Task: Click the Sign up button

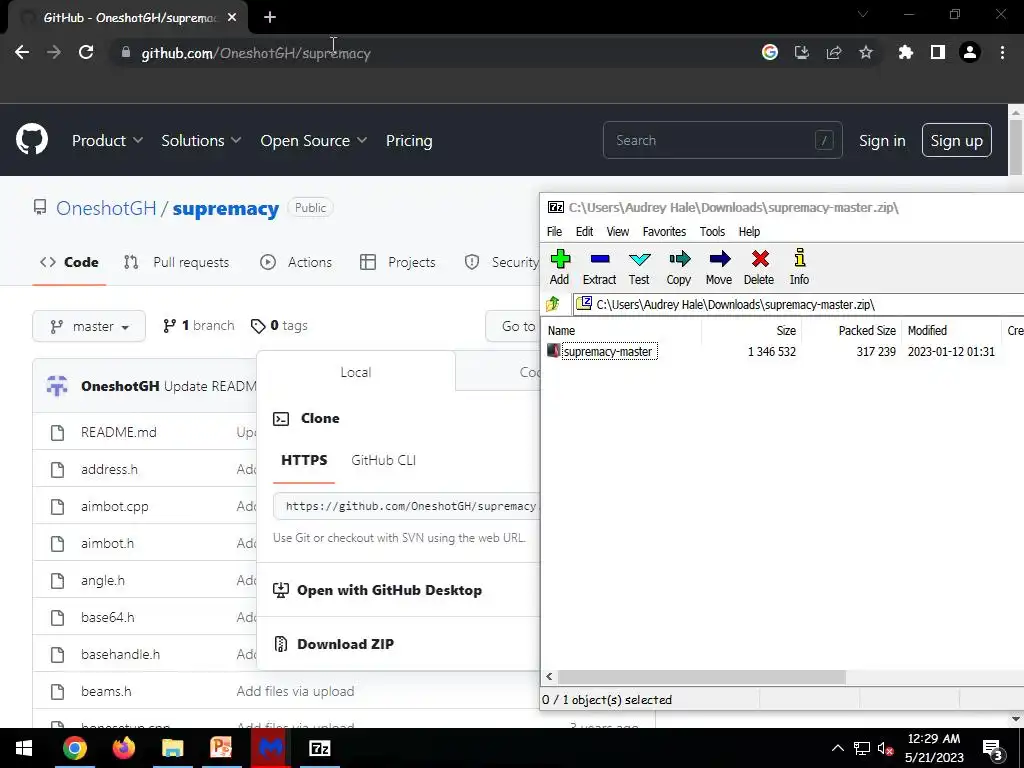Action: coord(956,140)
